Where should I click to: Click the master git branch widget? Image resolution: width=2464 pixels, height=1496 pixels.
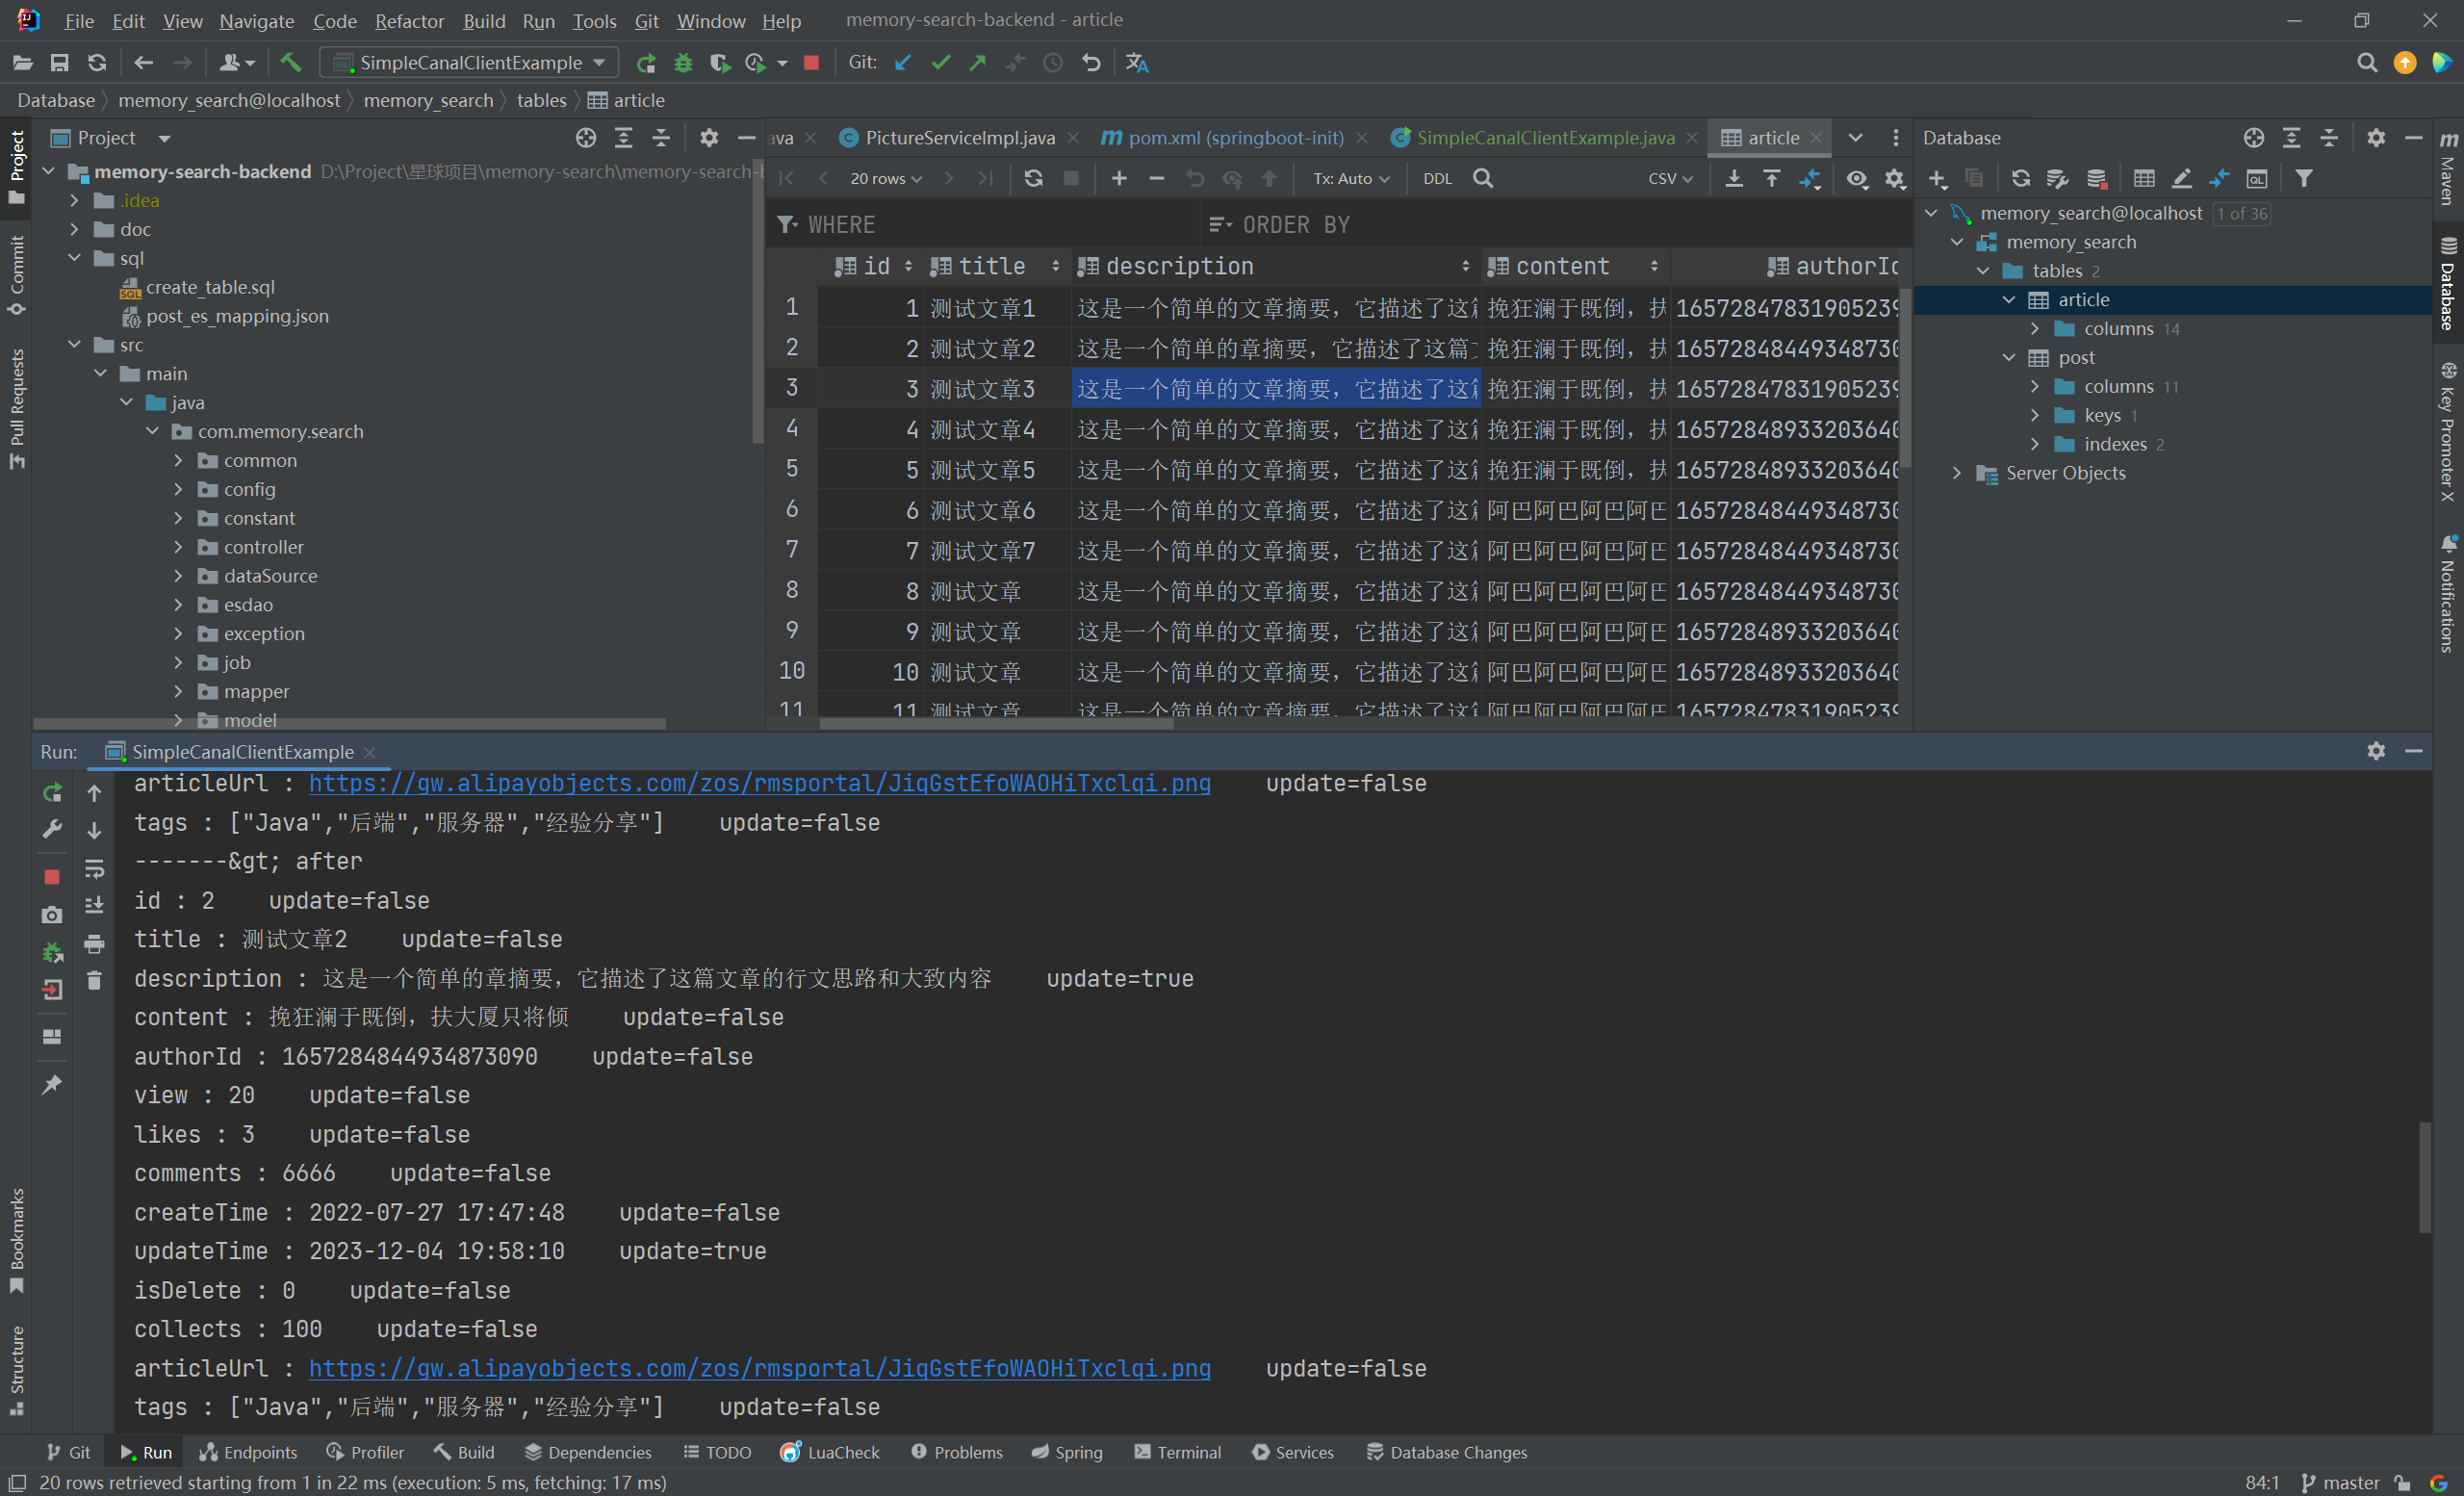click(x=2340, y=1482)
